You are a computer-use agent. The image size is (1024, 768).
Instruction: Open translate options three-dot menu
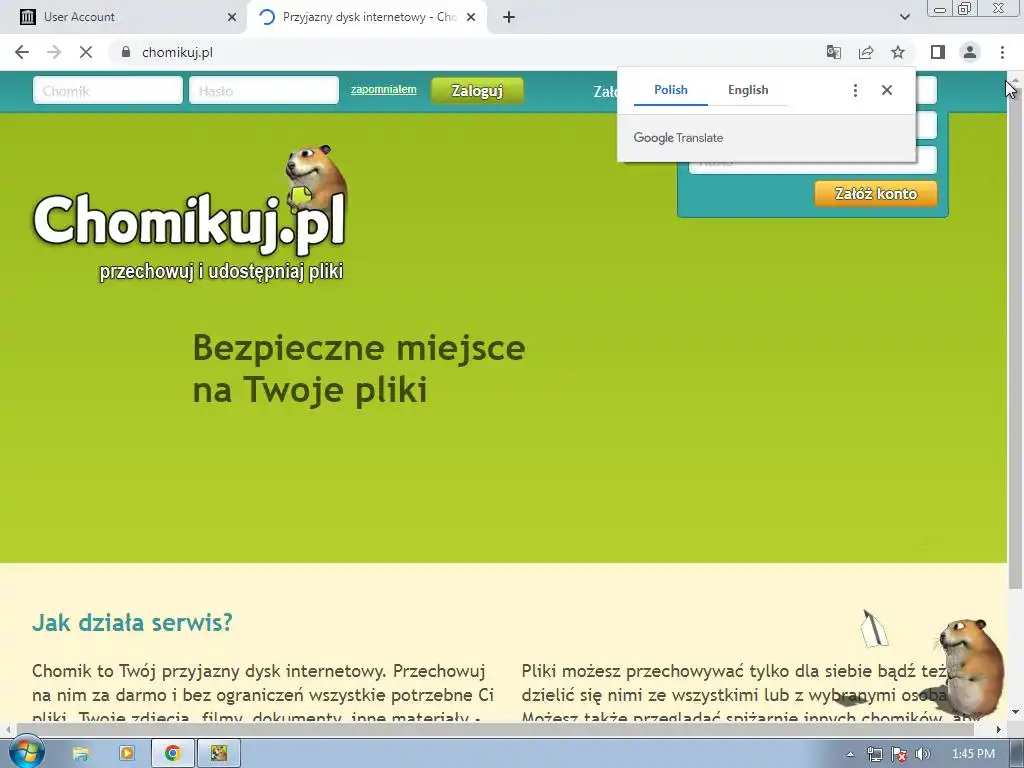pos(855,90)
